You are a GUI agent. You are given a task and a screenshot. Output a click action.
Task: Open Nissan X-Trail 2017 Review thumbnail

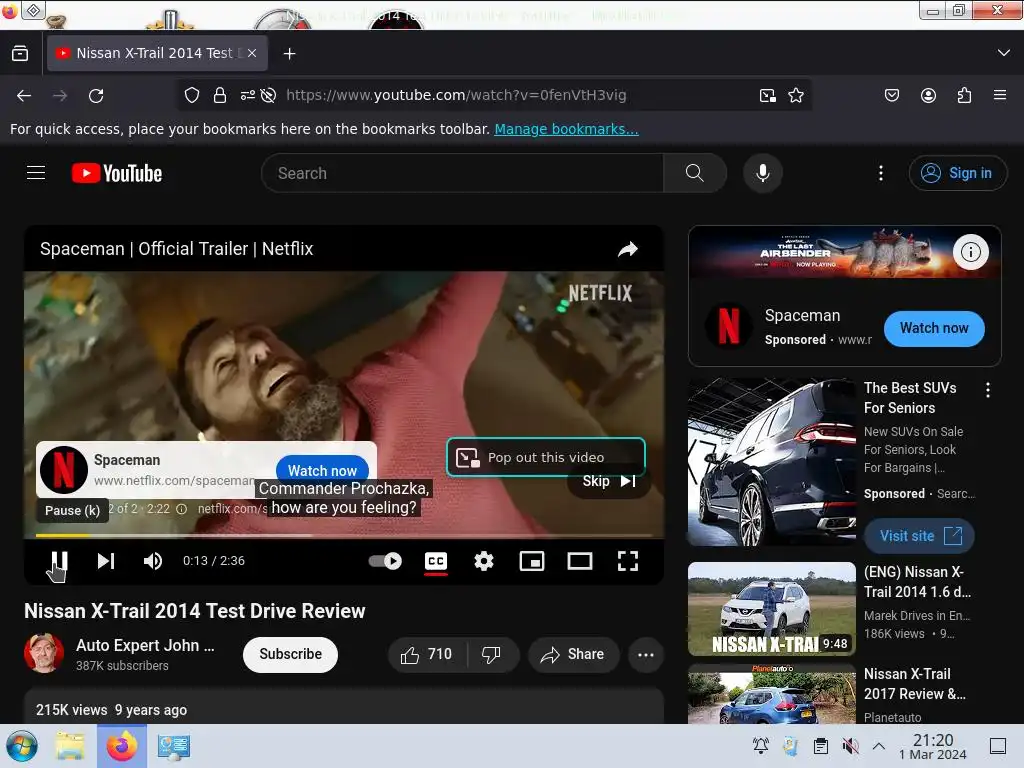pos(772,694)
